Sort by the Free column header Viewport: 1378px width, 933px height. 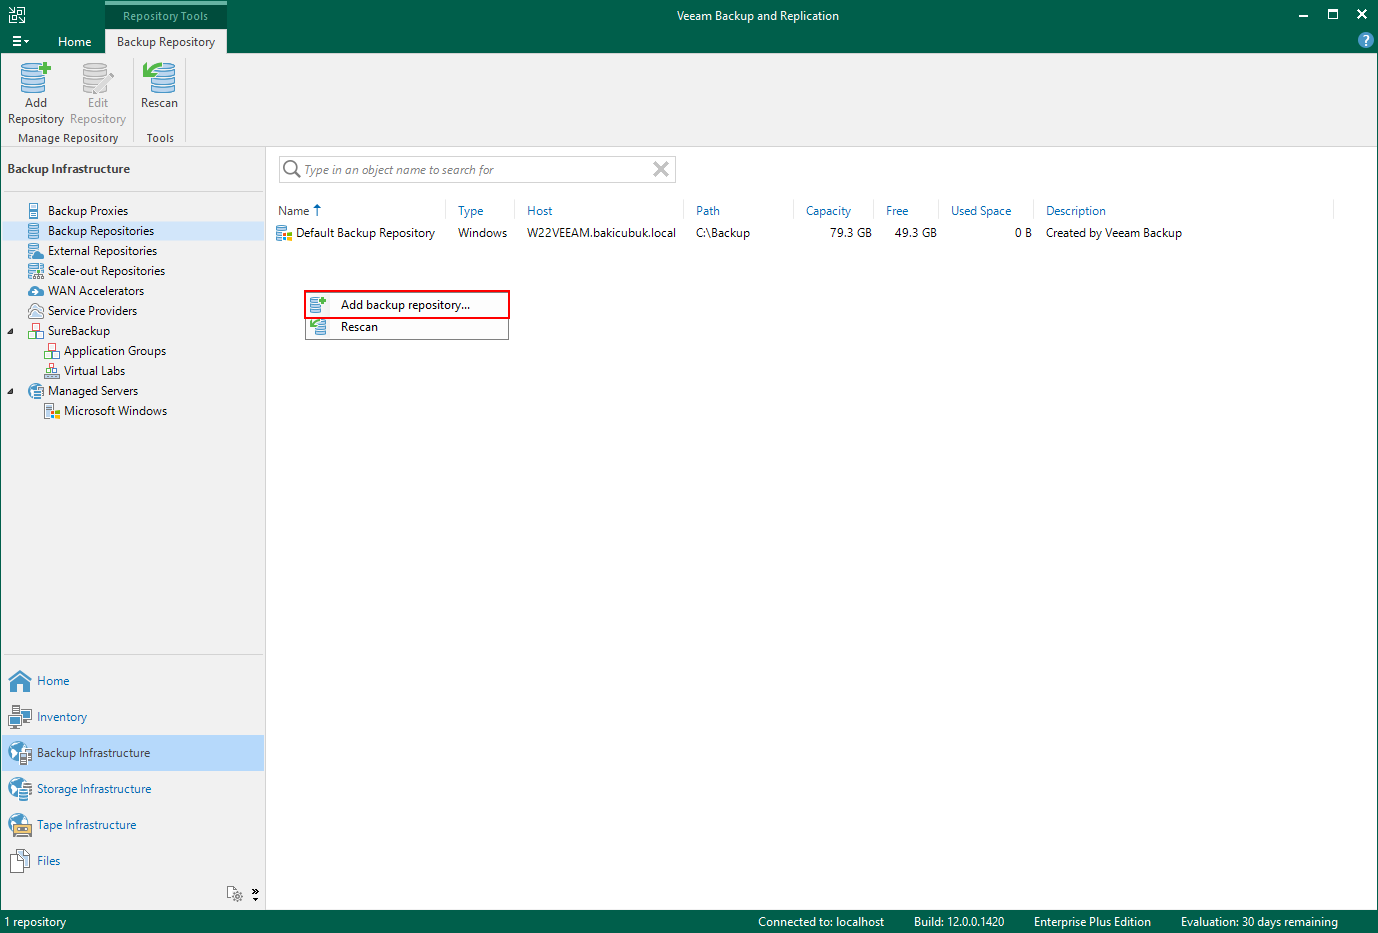897,211
